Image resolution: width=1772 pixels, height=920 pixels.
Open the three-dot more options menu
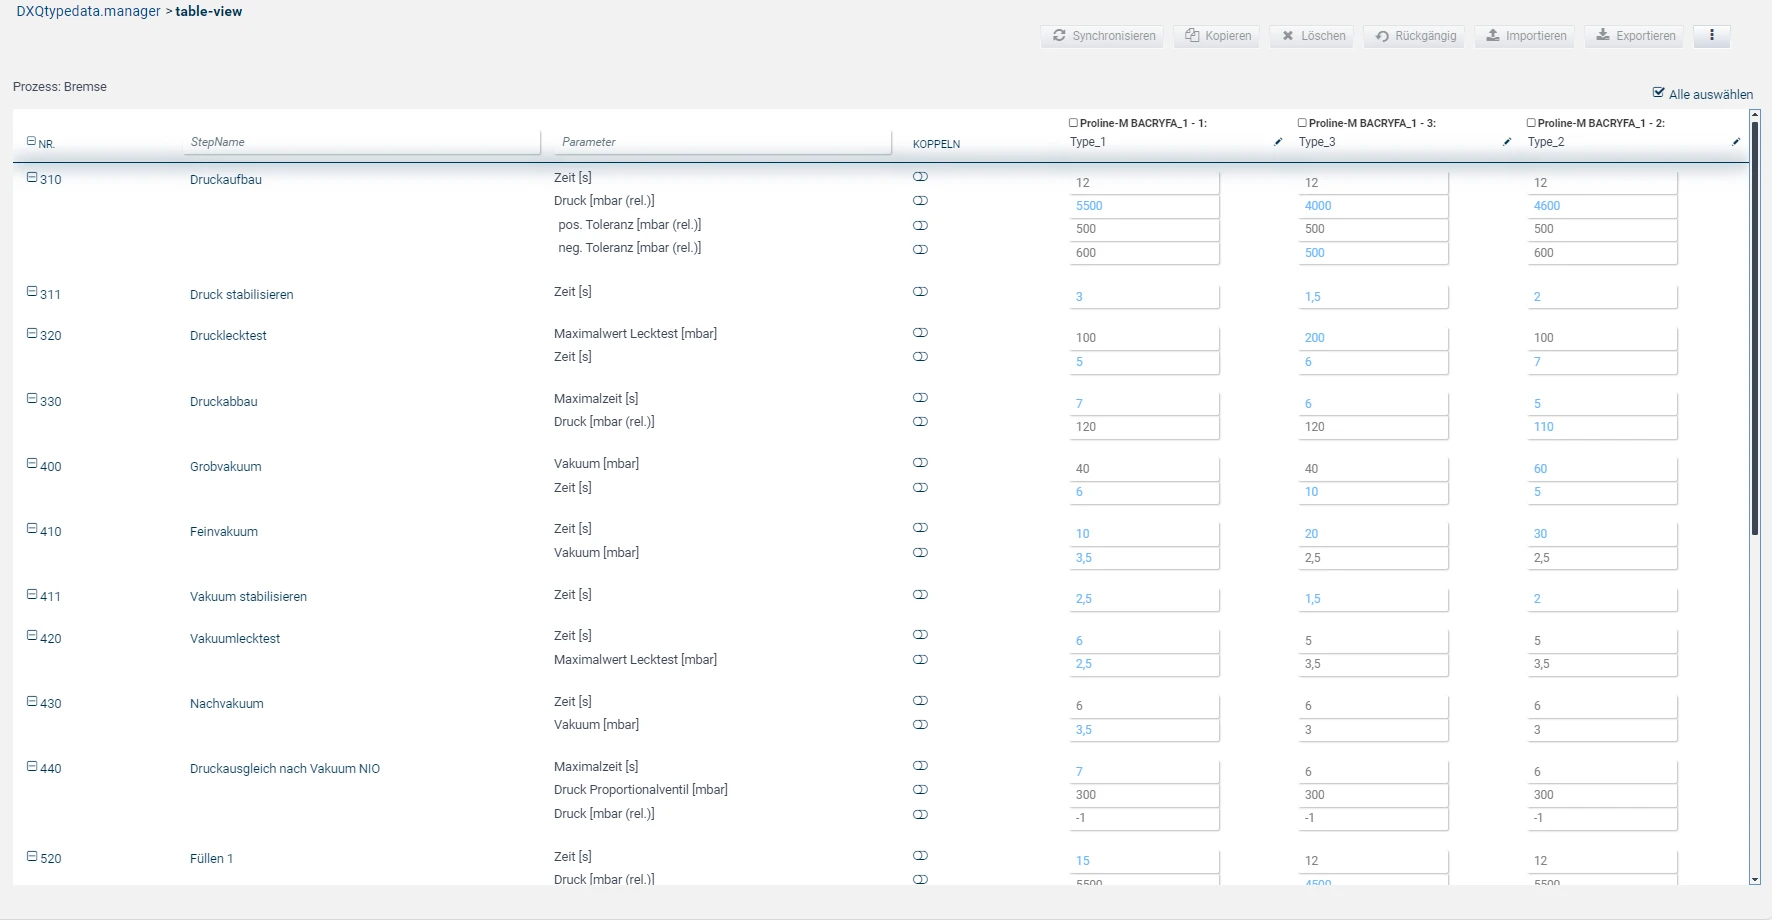1712,36
